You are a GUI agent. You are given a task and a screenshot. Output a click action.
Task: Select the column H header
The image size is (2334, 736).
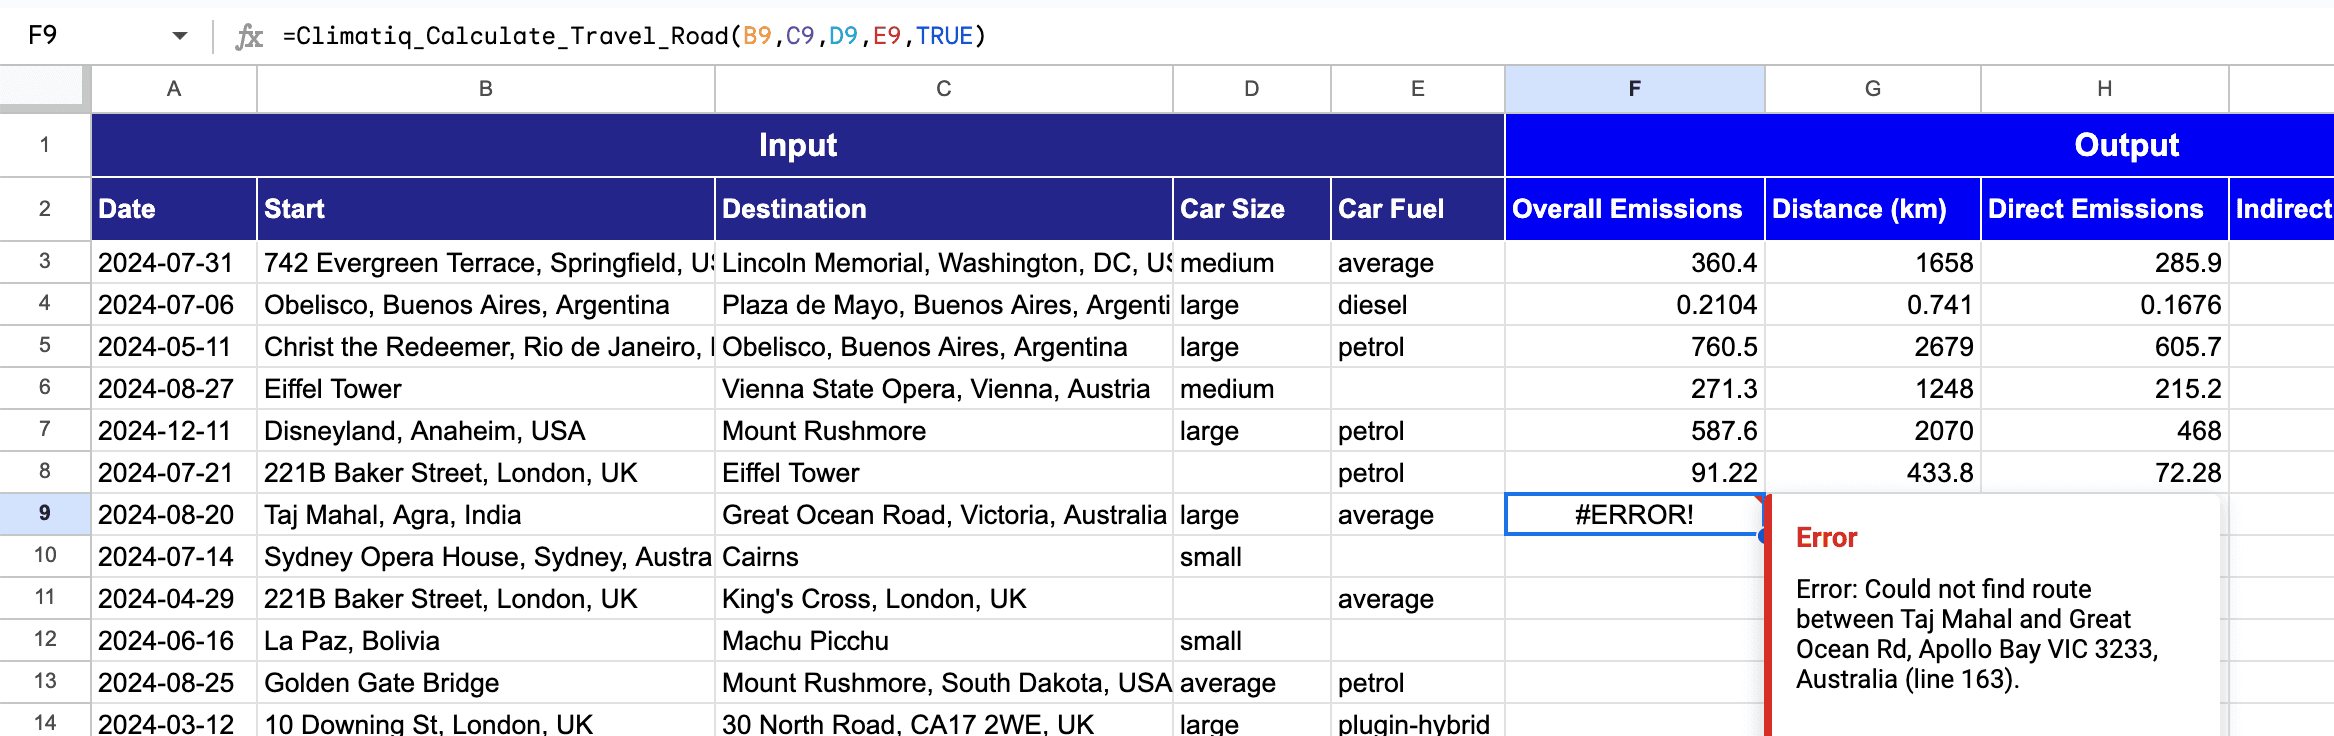pyautogui.click(x=2104, y=89)
